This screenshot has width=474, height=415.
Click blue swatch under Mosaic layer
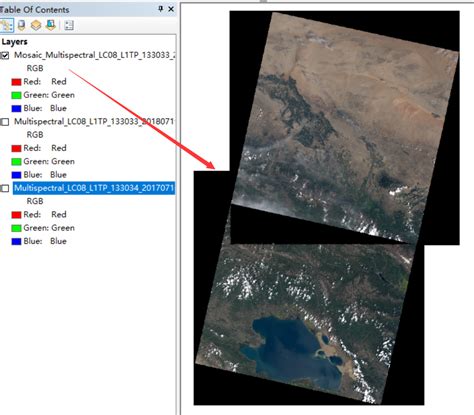[16, 108]
